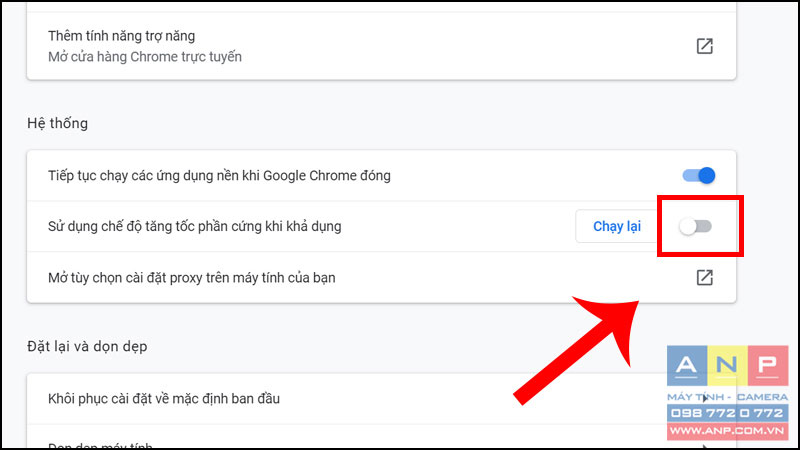The width and height of the screenshot is (800, 450).
Task: Click the Chạy lại relaunch button
Action: coord(617,227)
